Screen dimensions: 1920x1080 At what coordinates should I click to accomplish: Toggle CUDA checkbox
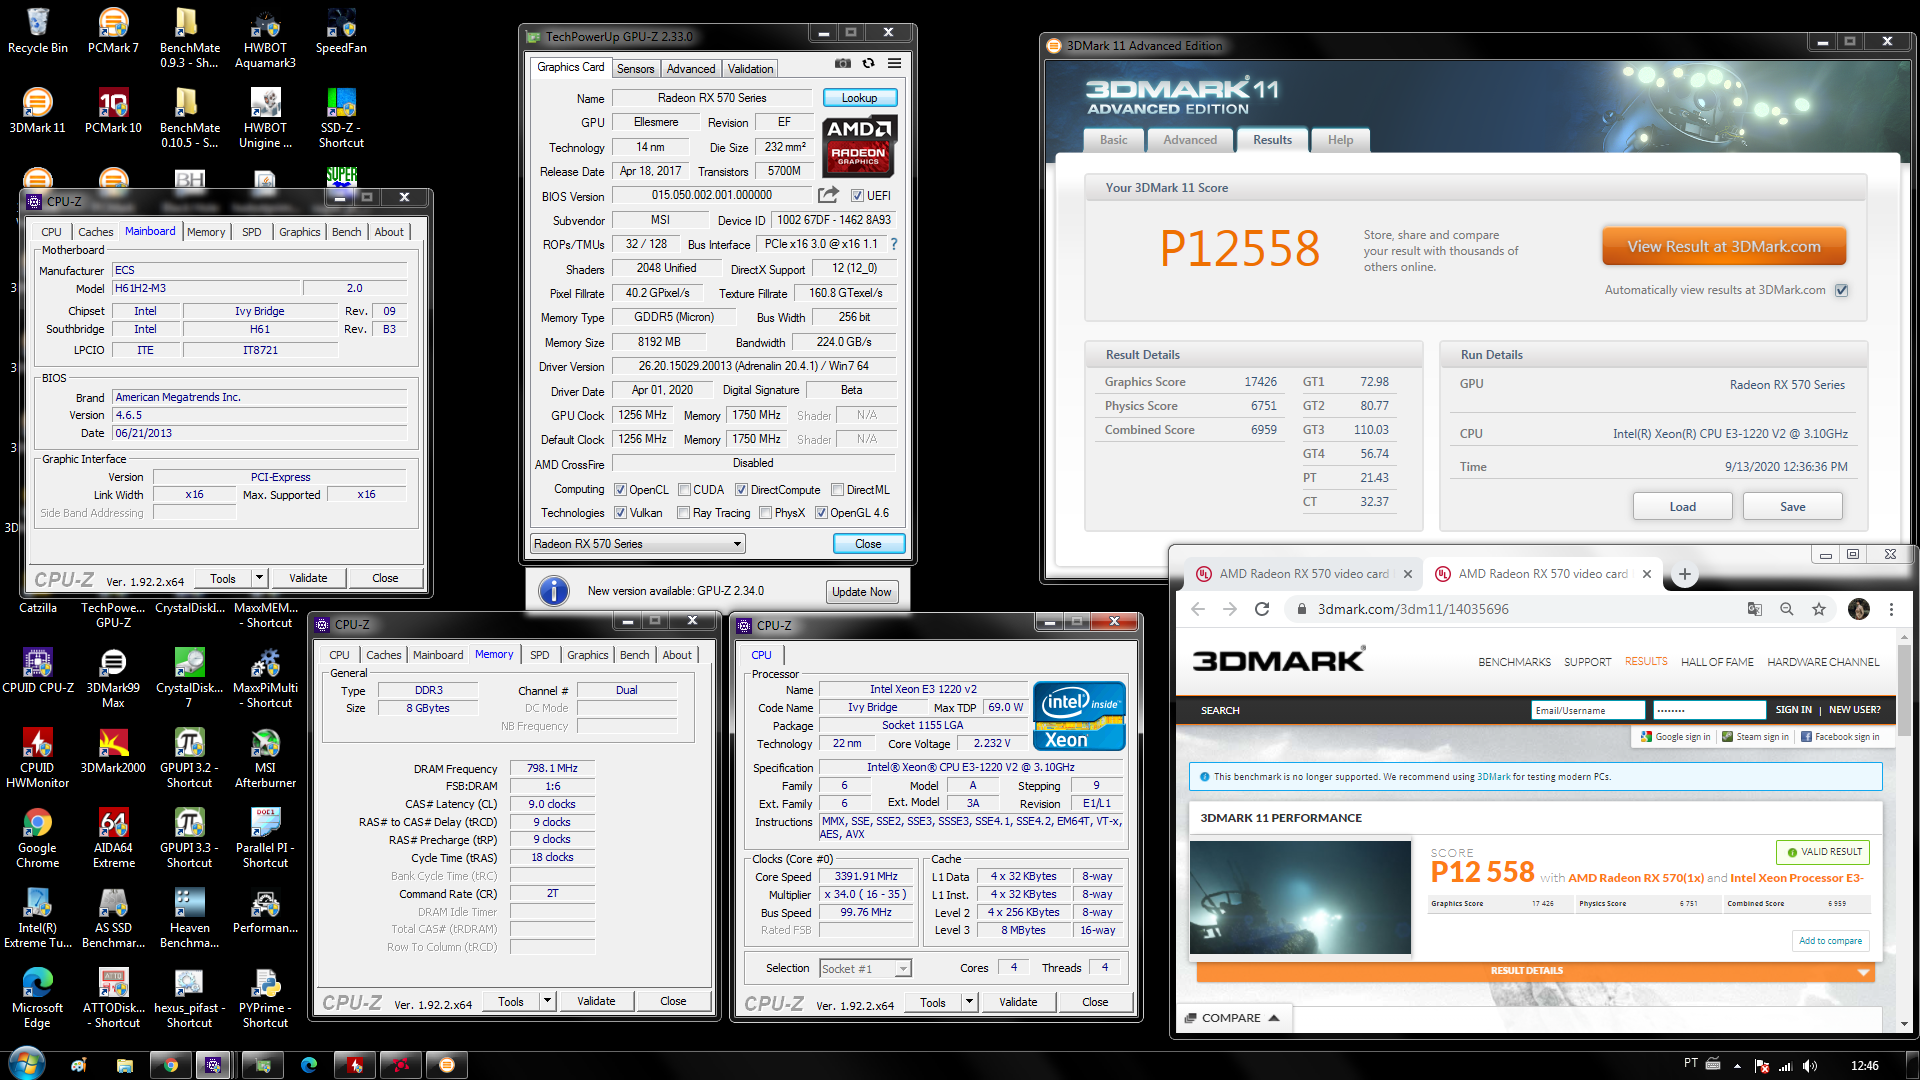pyautogui.click(x=684, y=490)
